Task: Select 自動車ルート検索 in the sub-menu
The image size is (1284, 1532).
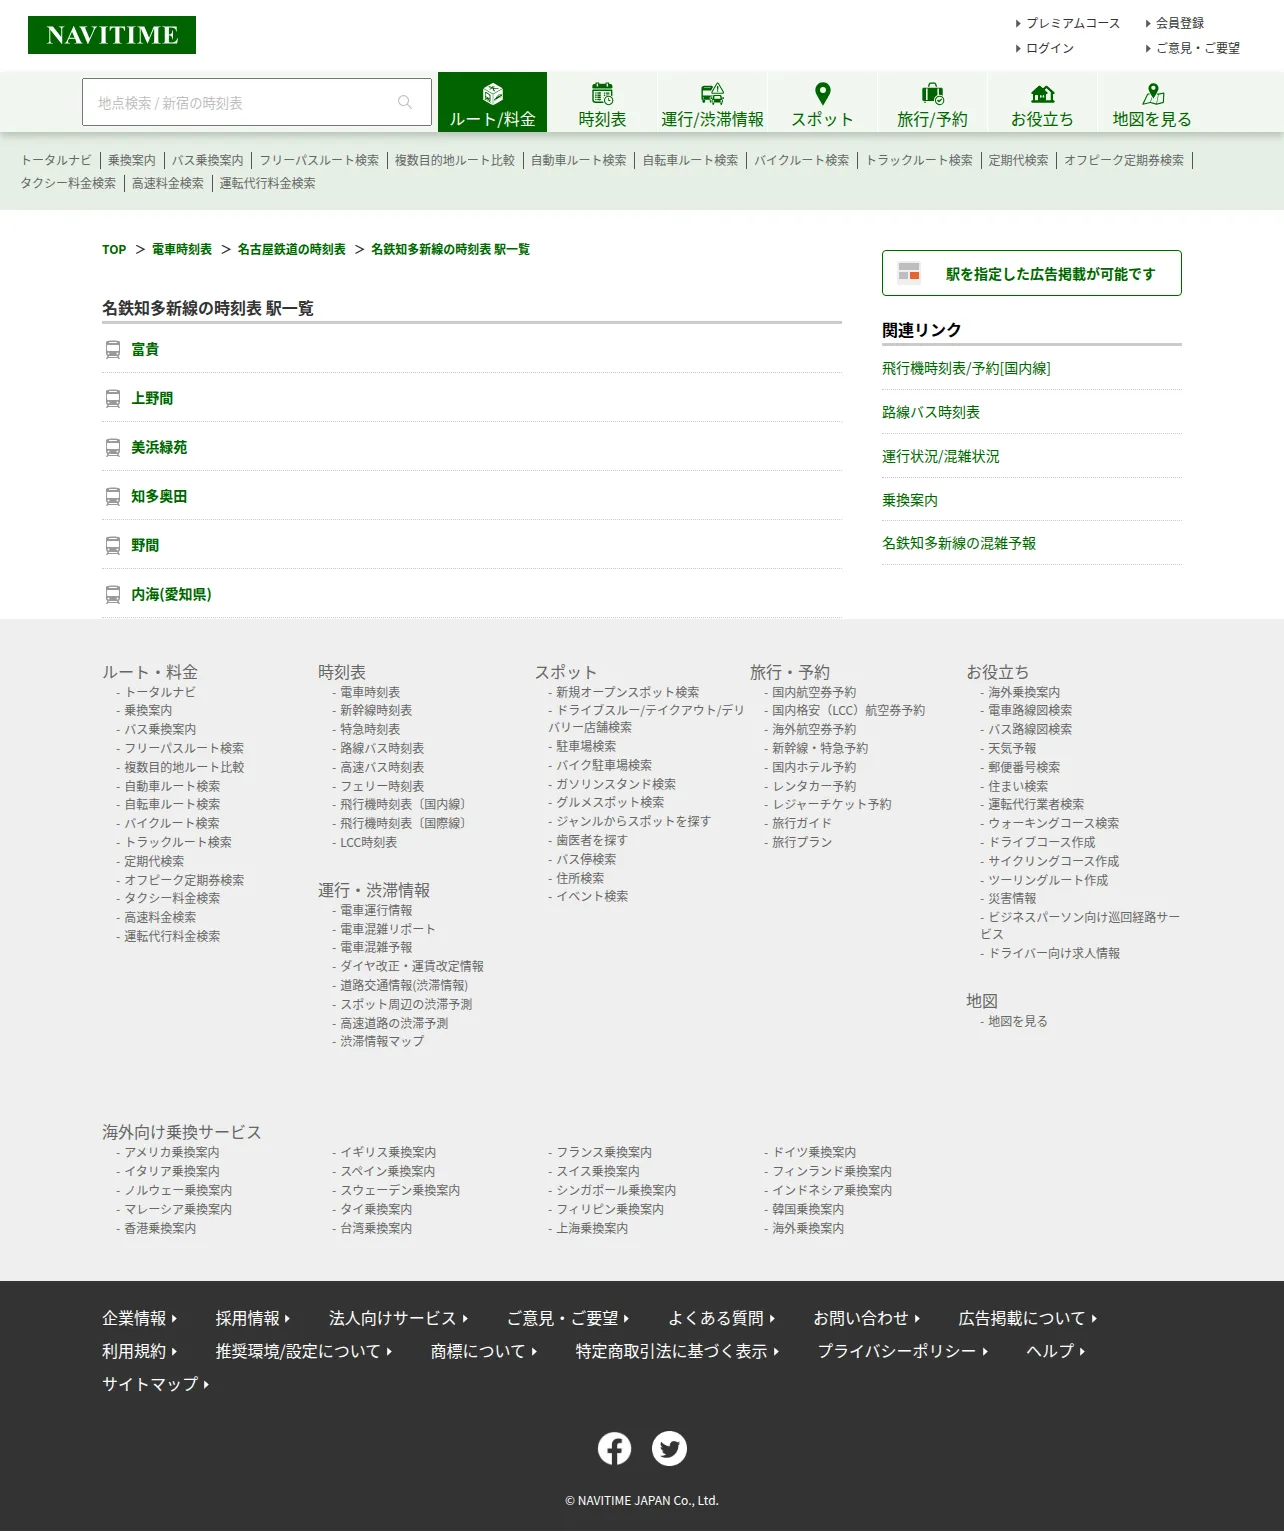Action: pos(579,160)
